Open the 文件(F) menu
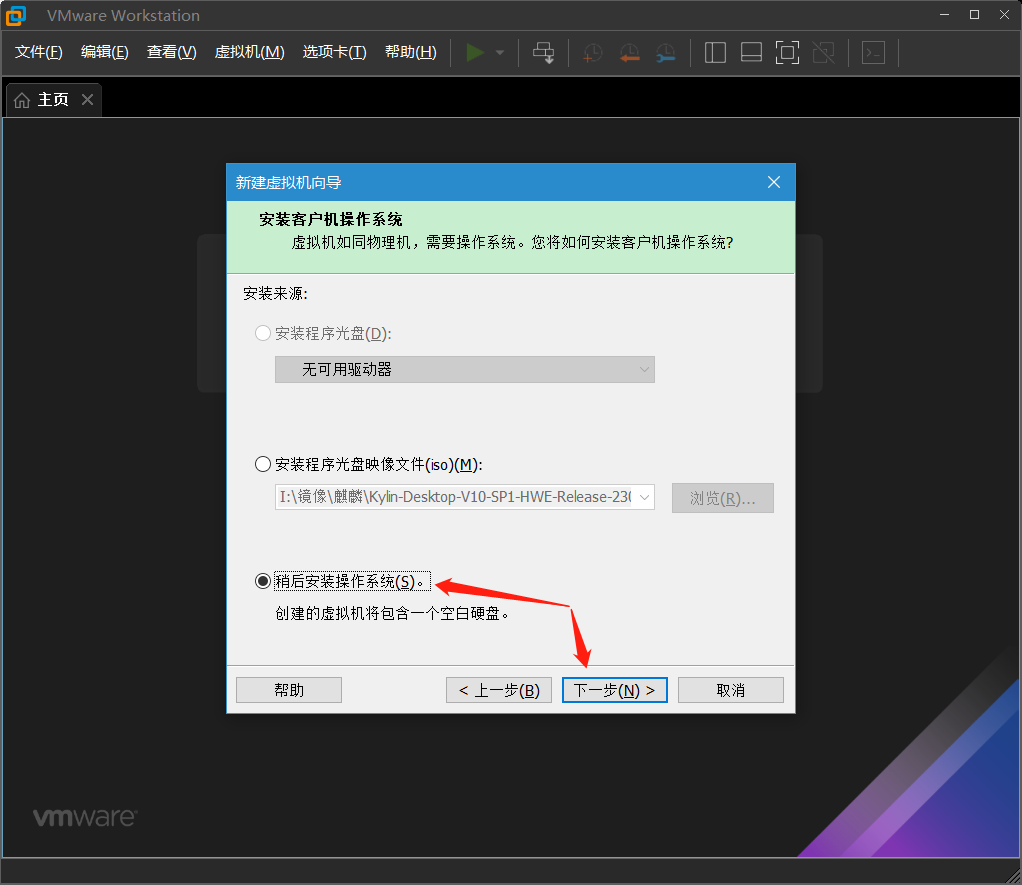 pos(38,52)
